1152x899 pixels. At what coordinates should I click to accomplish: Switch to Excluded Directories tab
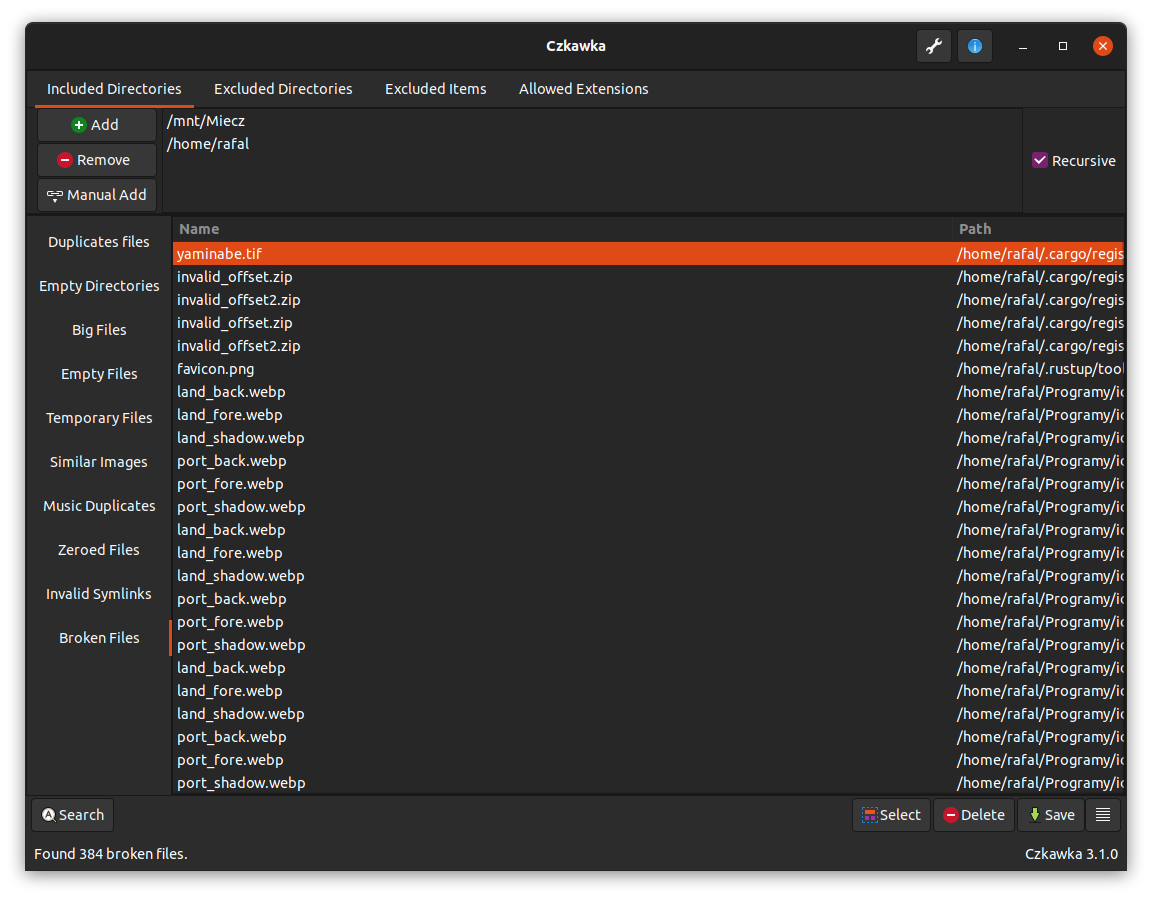[283, 89]
